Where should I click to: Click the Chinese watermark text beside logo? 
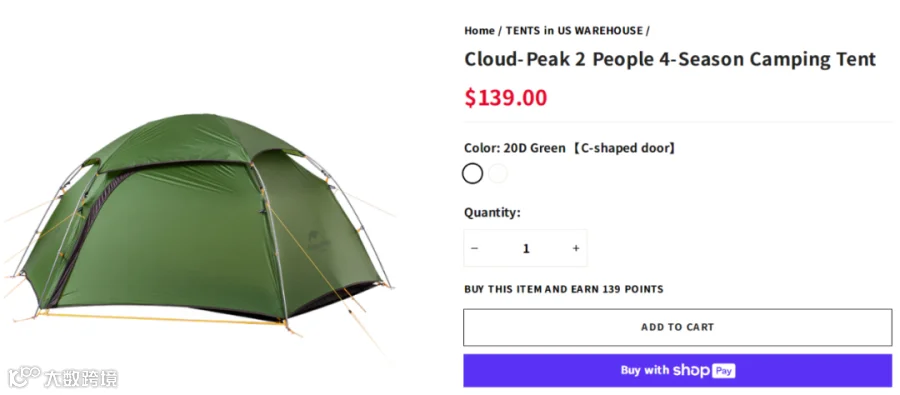click(x=81, y=378)
